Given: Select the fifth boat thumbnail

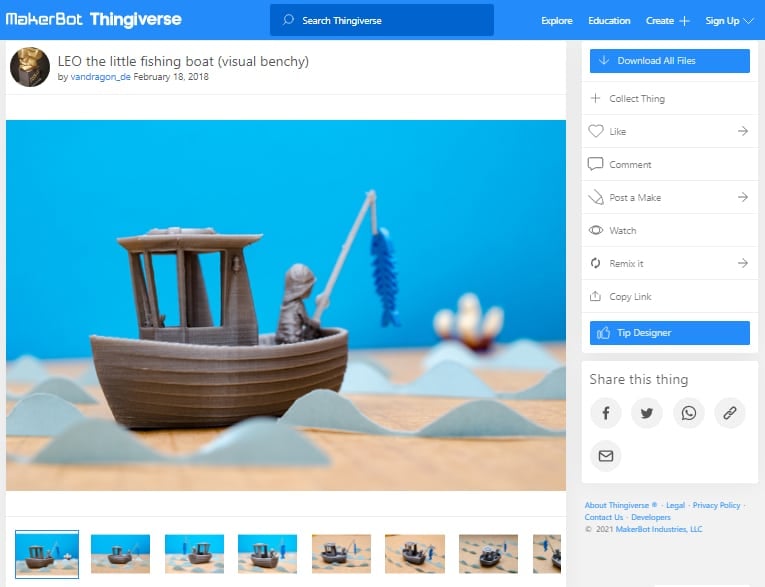Looking at the screenshot, I should click(342, 554).
